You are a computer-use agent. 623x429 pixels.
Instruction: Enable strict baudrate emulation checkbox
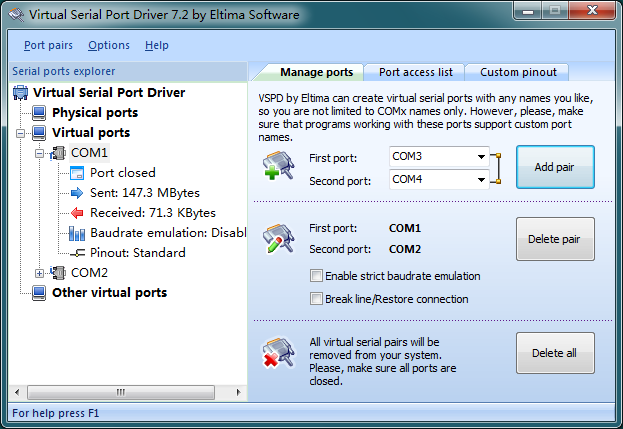point(316,276)
